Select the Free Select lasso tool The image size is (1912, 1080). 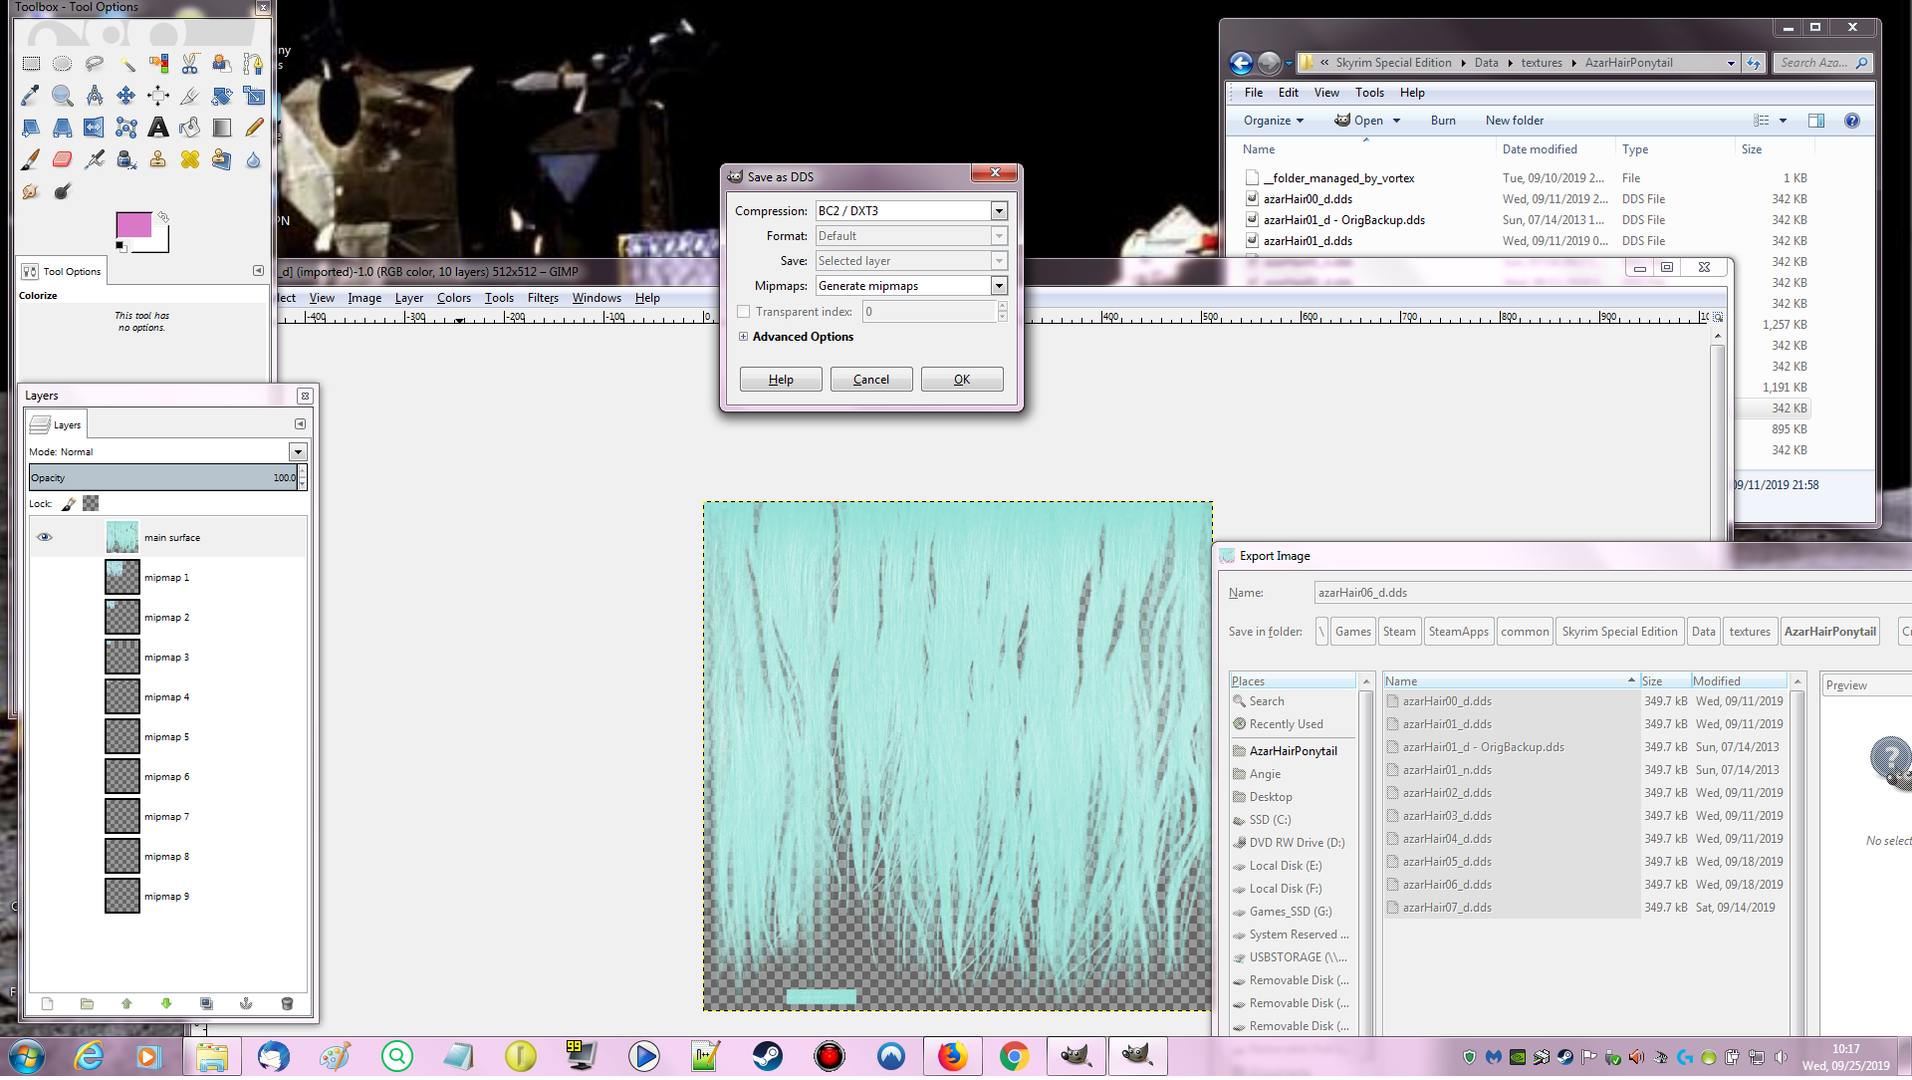click(94, 64)
